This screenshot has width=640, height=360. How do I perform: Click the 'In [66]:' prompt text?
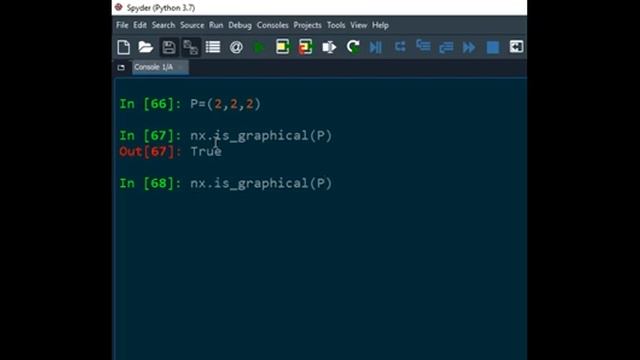click(x=150, y=104)
